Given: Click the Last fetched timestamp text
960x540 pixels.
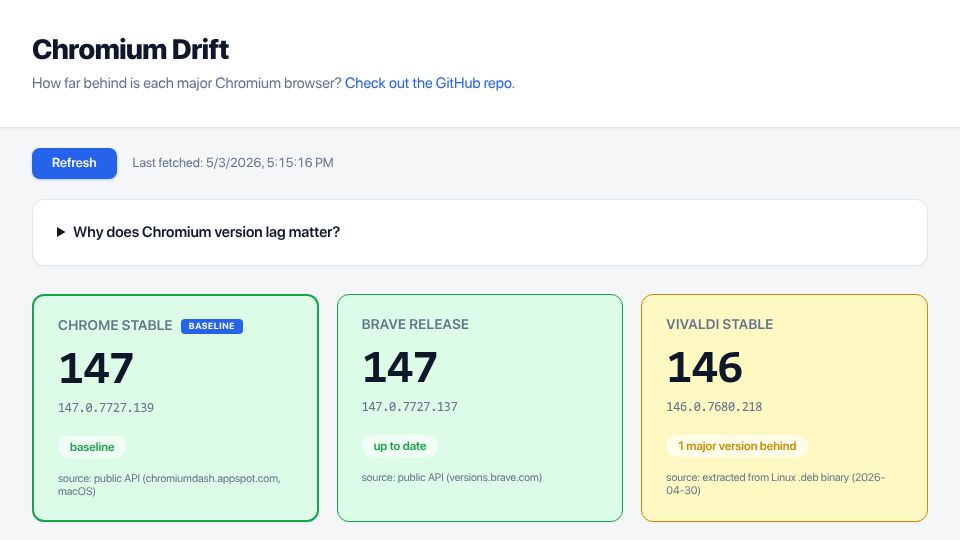Looking at the screenshot, I should [x=233, y=163].
